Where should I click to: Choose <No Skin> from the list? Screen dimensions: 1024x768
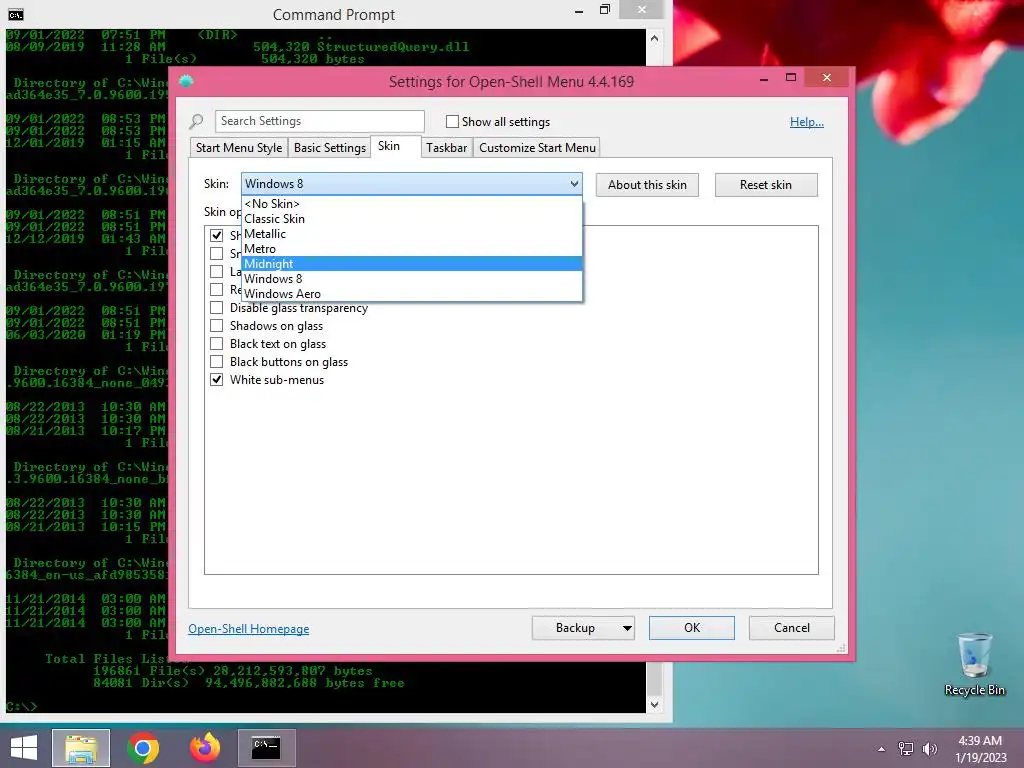click(411, 204)
